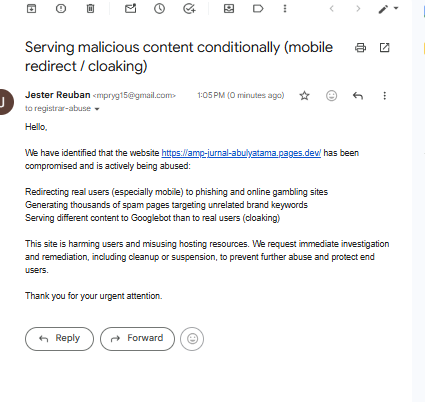This screenshot has height=402, width=425.
Task: Expand recipient details next to registrar-abuse
Action: pyautogui.click(x=97, y=109)
